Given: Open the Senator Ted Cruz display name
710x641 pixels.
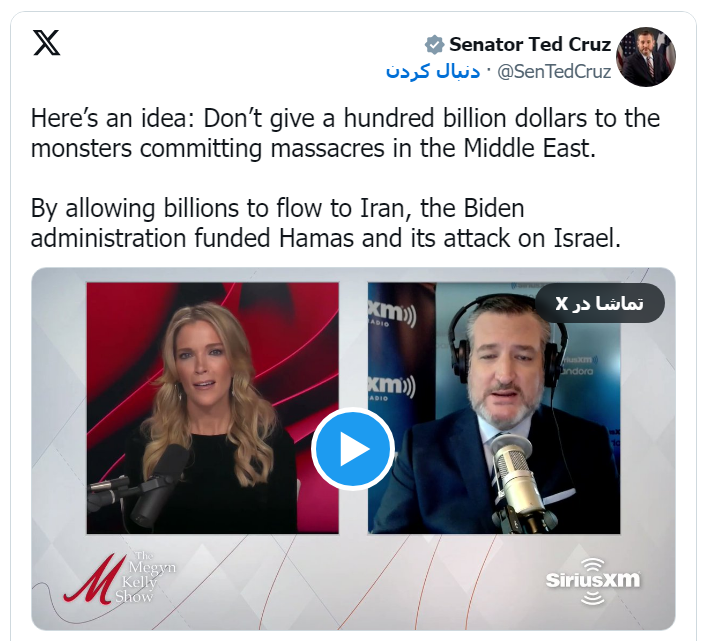Looking at the screenshot, I should point(530,44).
